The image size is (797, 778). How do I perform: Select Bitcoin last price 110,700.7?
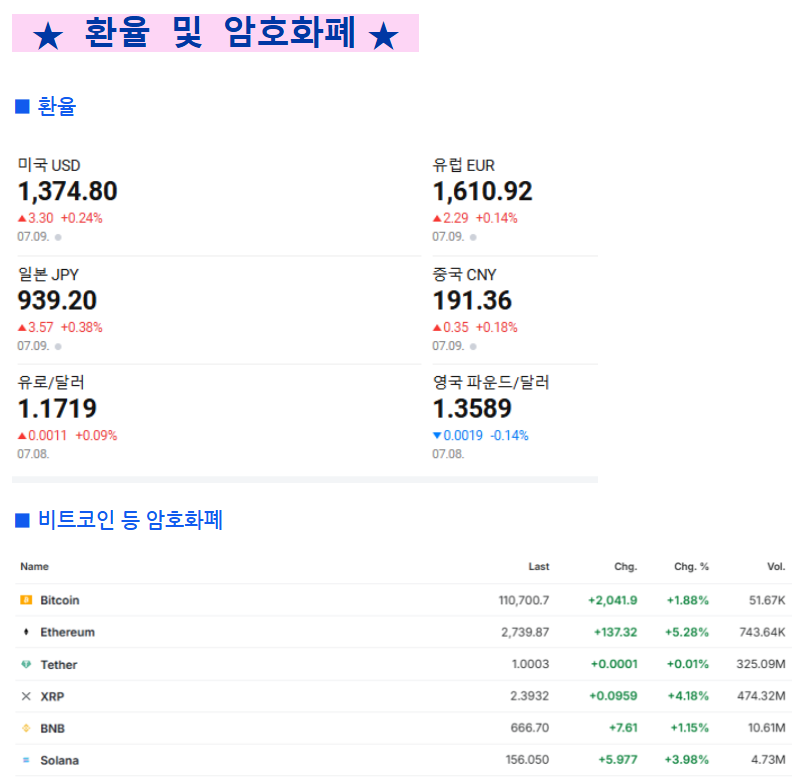[524, 600]
